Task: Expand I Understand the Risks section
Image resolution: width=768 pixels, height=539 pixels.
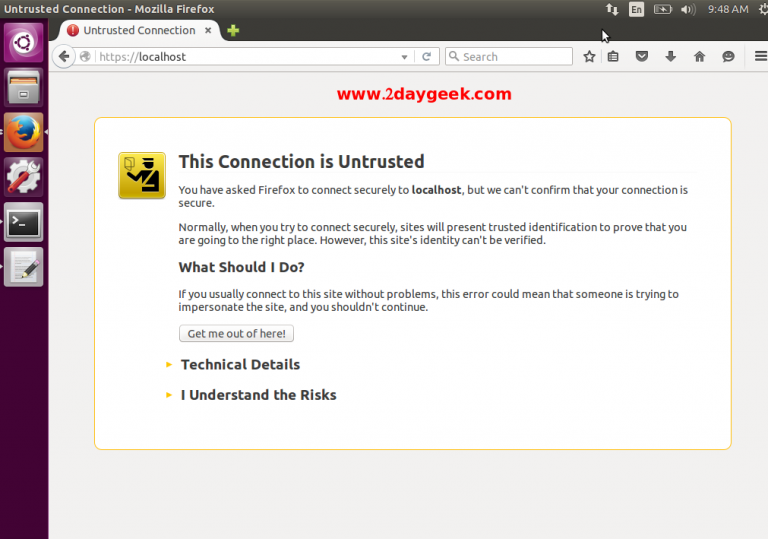Action: 257,395
